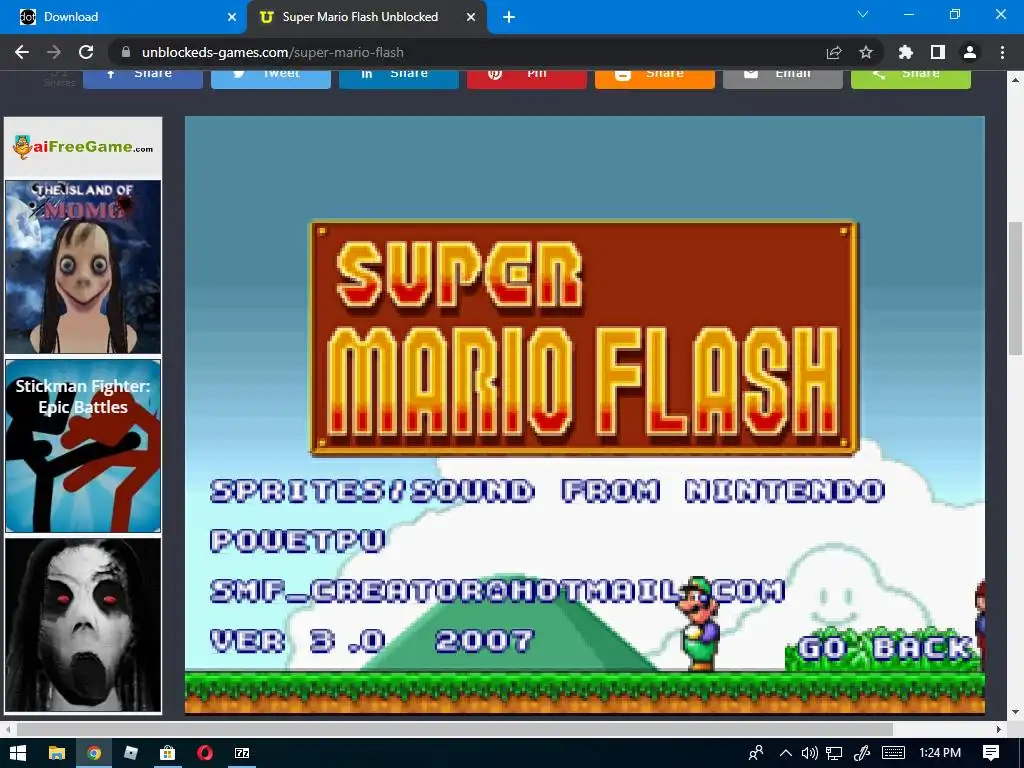Tweet this page on Twitter

271,78
